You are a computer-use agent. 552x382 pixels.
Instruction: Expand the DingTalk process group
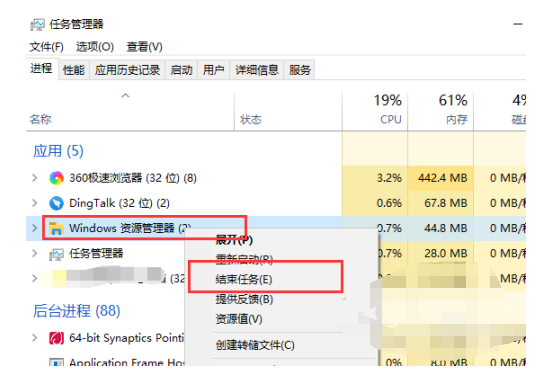pos(34,203)
